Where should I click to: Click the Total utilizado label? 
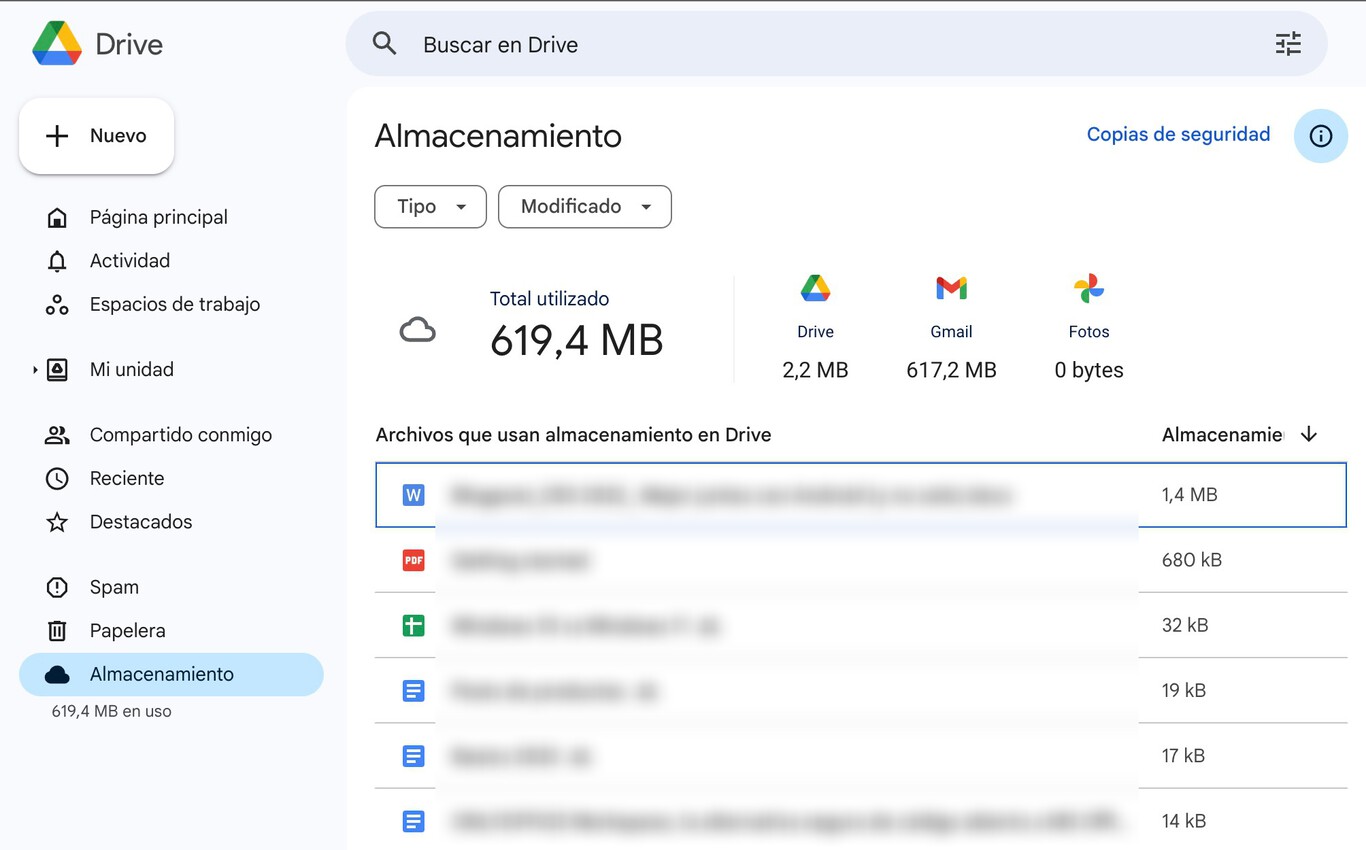click(549, 299)
